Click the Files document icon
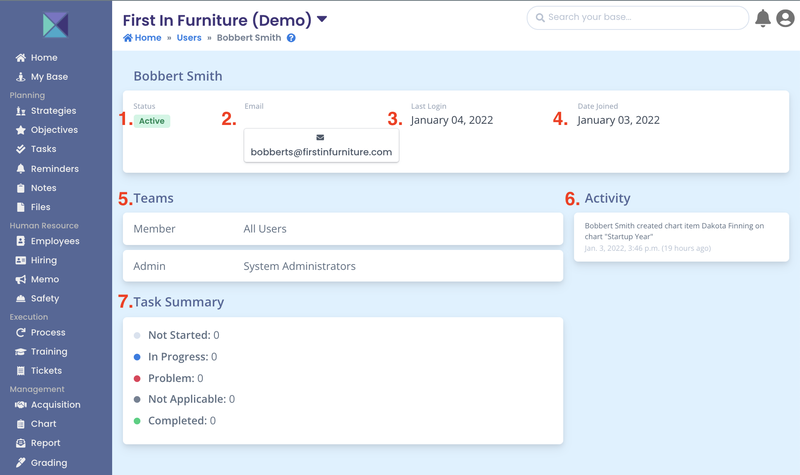This screenshot has height=475, width=800. (20, 207)
